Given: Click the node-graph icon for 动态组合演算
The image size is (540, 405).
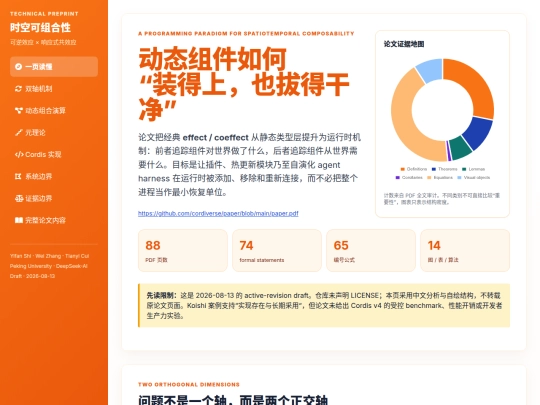Looking at the screenshot, I should (x=19, y=111).
